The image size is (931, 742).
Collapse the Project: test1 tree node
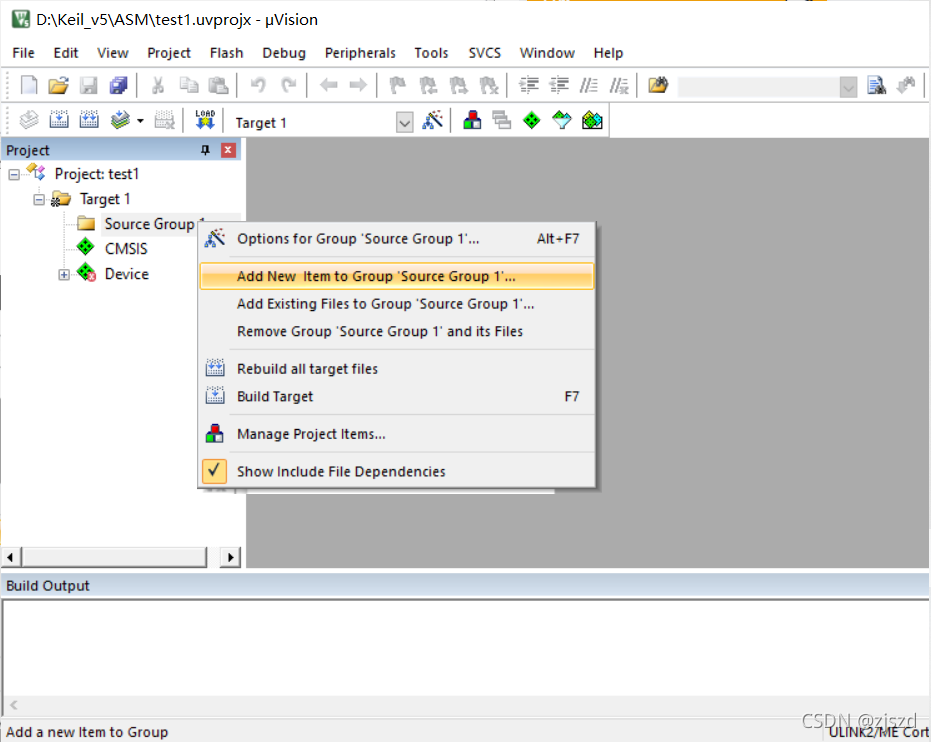(14, 175)
